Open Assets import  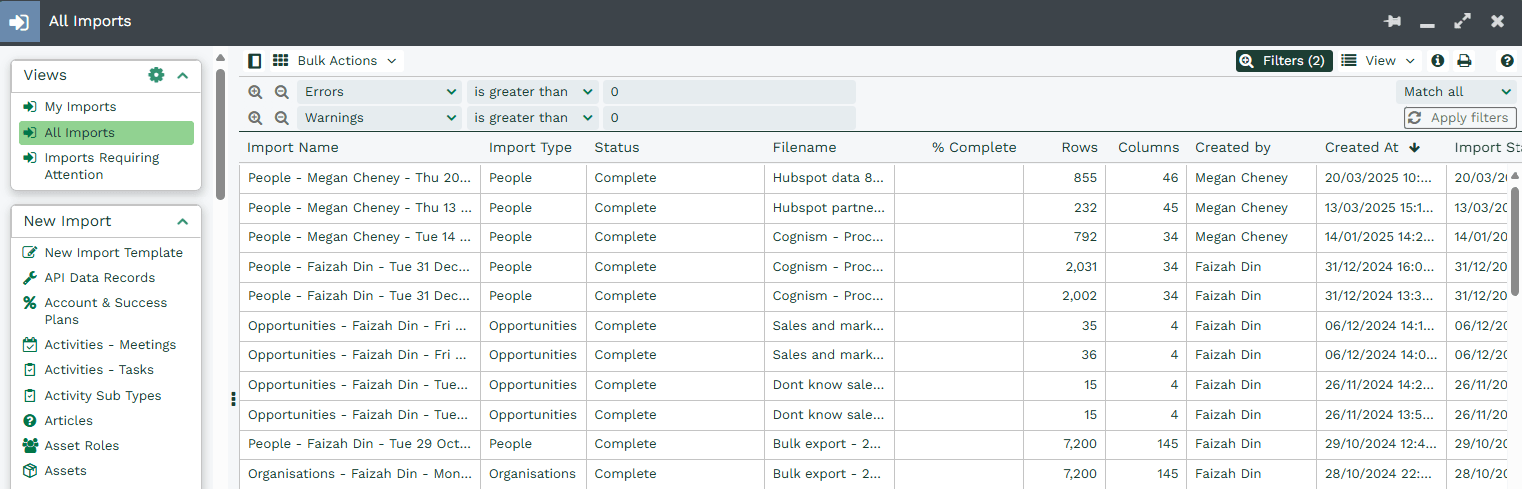point(65,471)
